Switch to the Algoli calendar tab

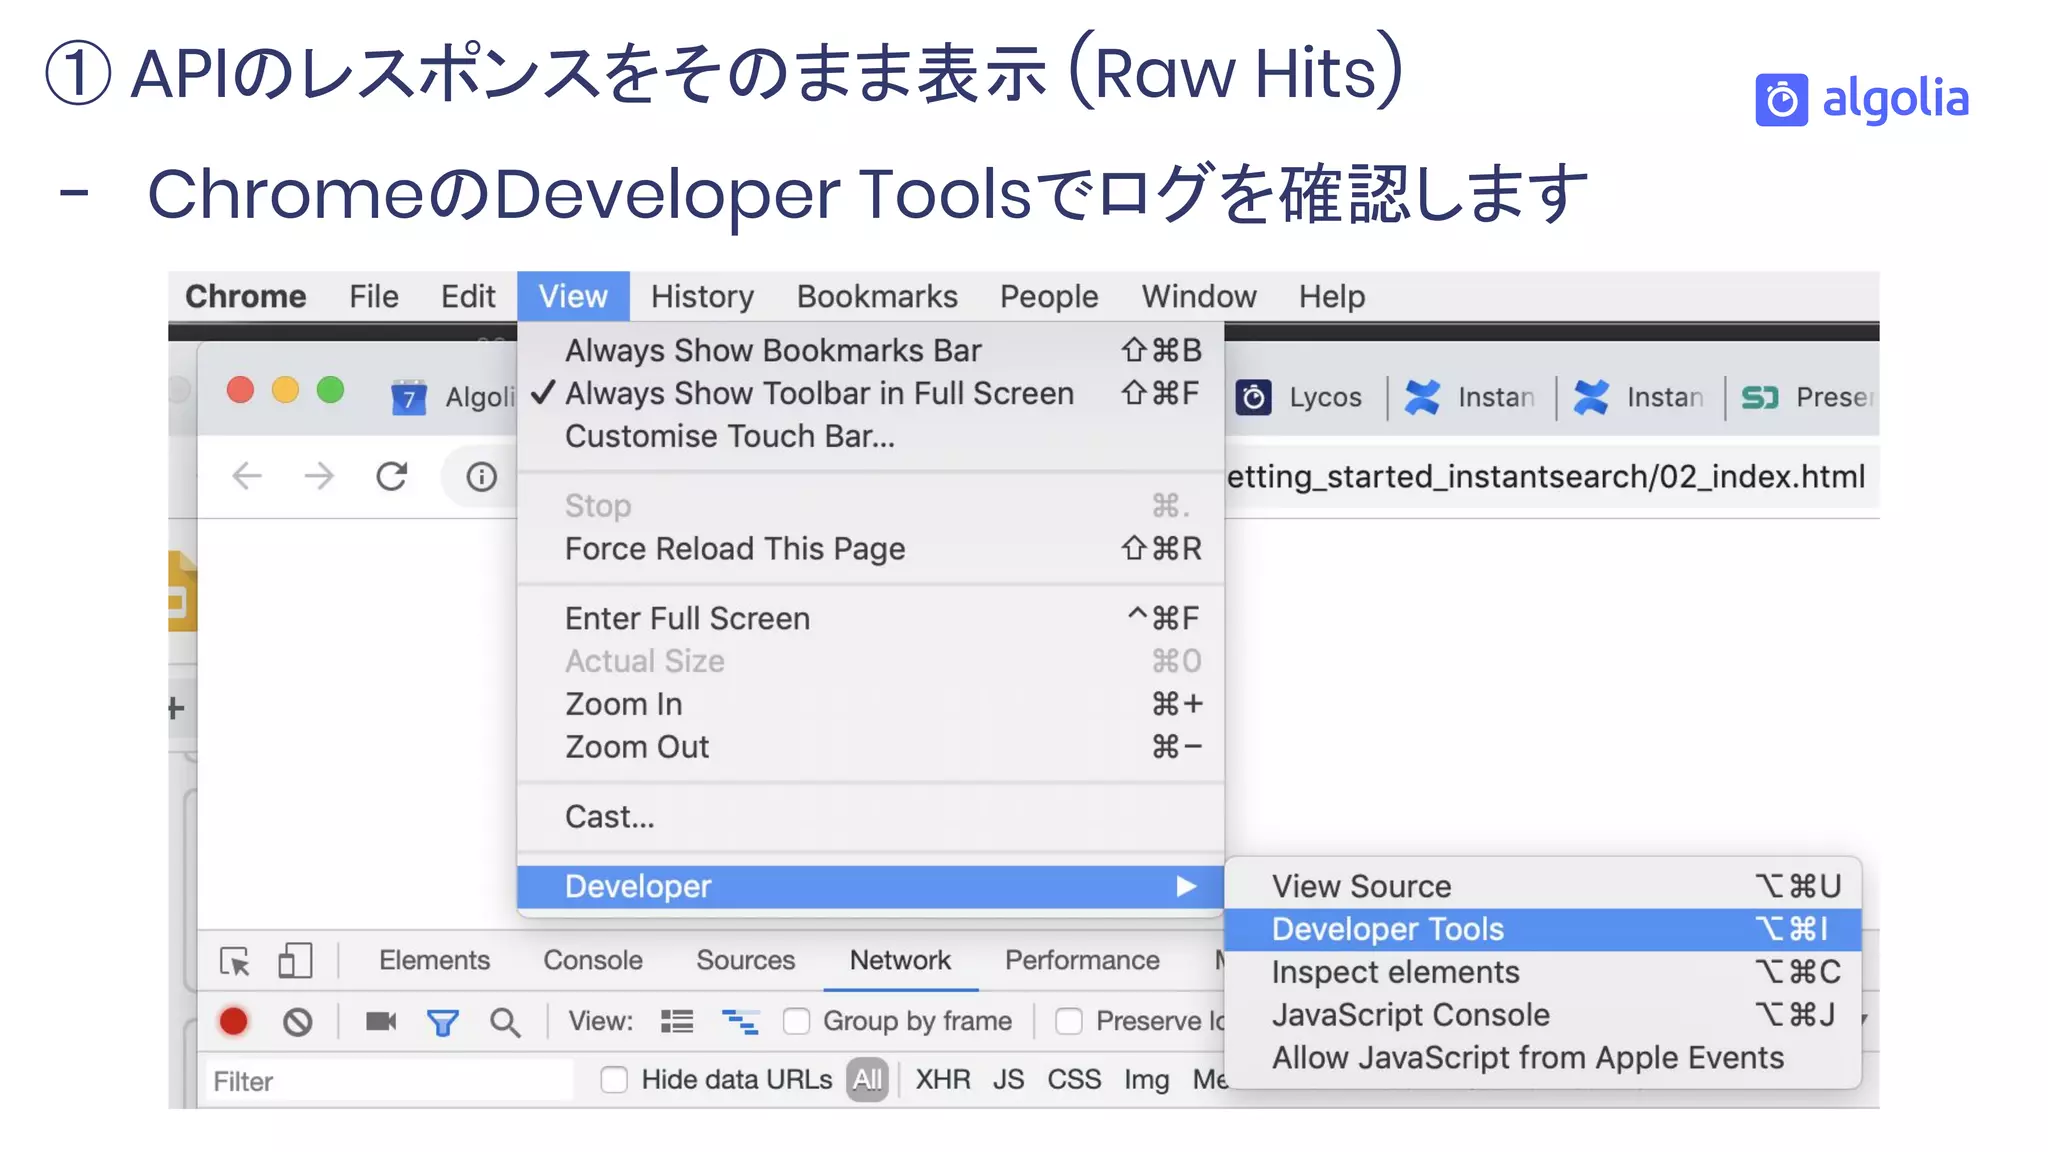click(452, 398)
